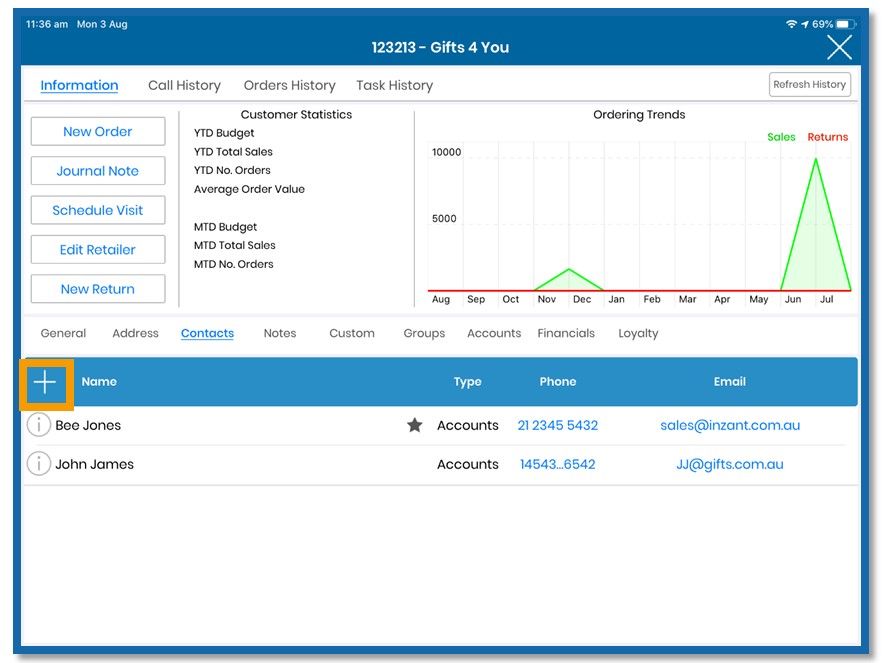This screenshot has width=883, height=663.
Task: Click the Email column header
Action: (730, 381)
